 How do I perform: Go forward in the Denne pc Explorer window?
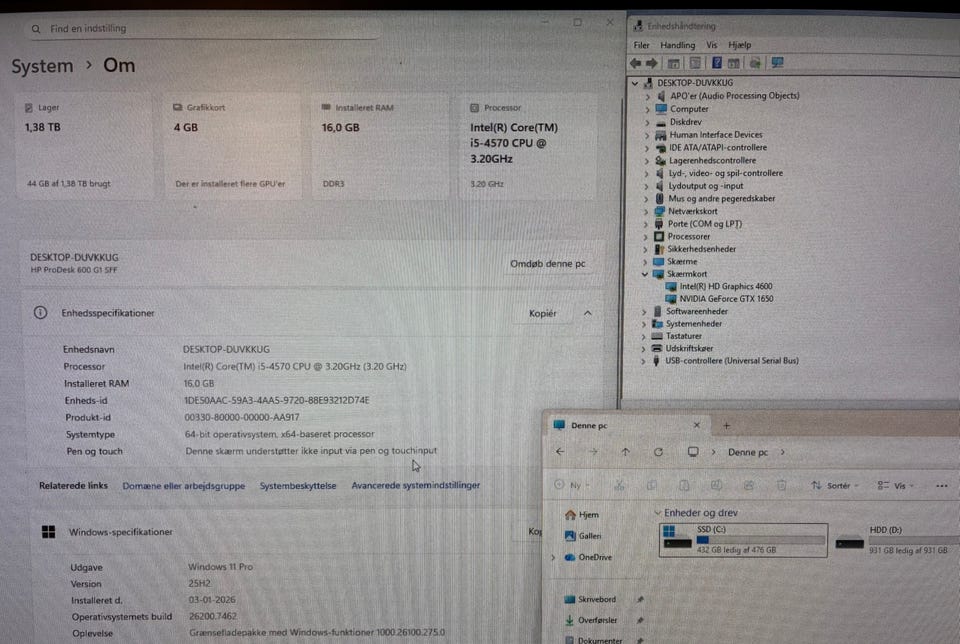593,452
